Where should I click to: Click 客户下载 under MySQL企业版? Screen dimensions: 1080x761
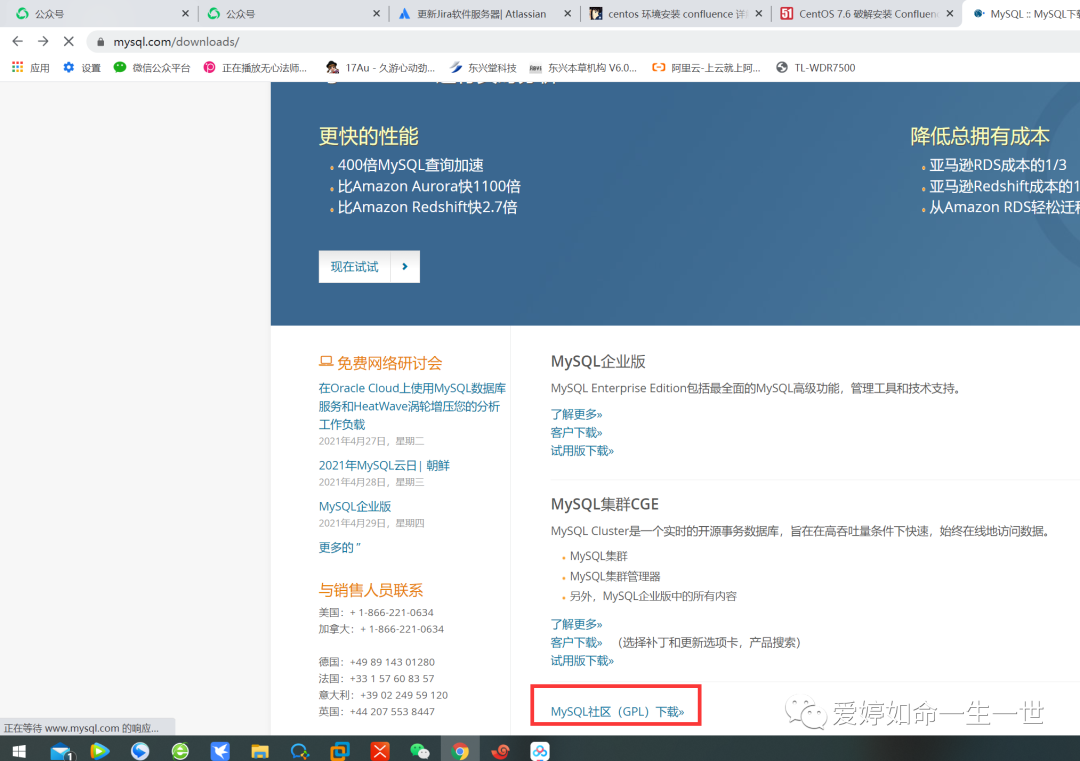[x=576, y=432]
